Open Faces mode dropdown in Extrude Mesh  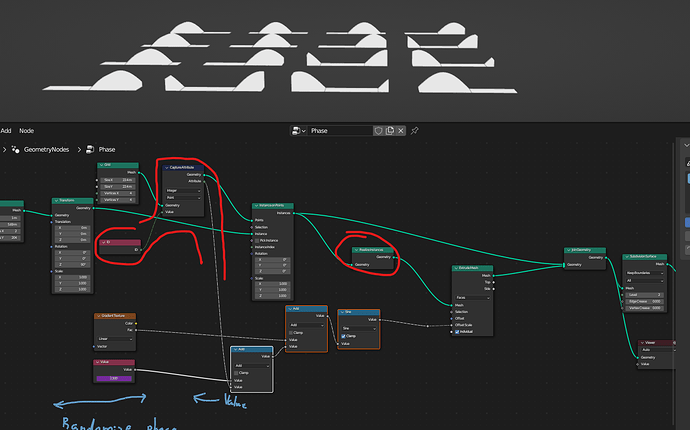click(x=473, y=298)
